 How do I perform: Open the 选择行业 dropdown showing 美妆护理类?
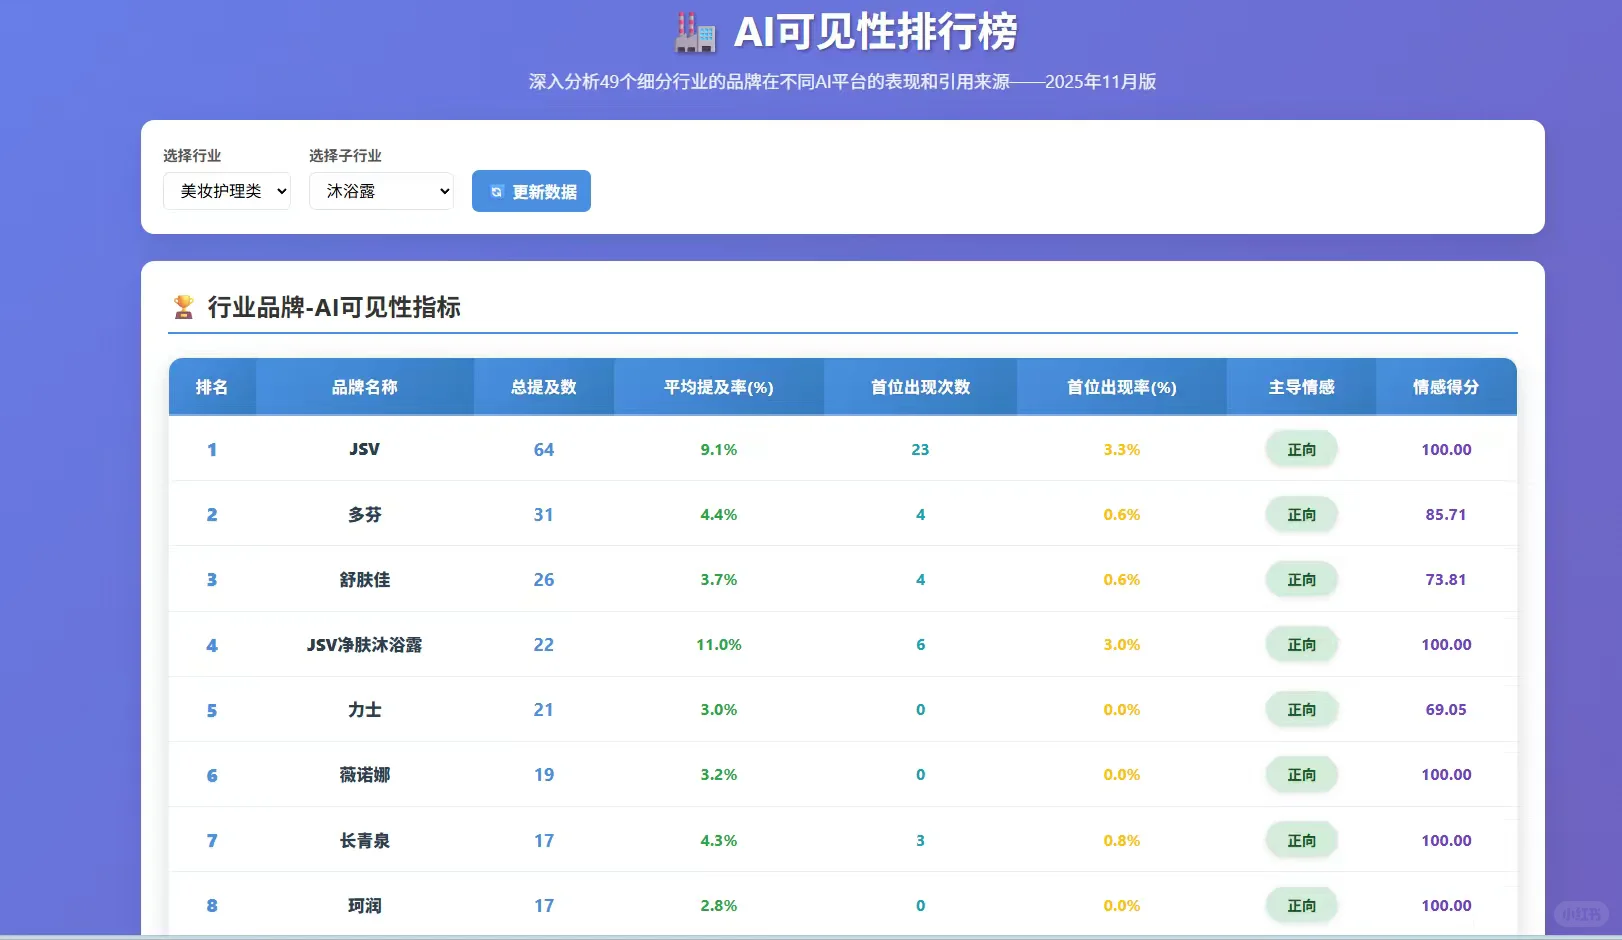click(x=226, y=191)
